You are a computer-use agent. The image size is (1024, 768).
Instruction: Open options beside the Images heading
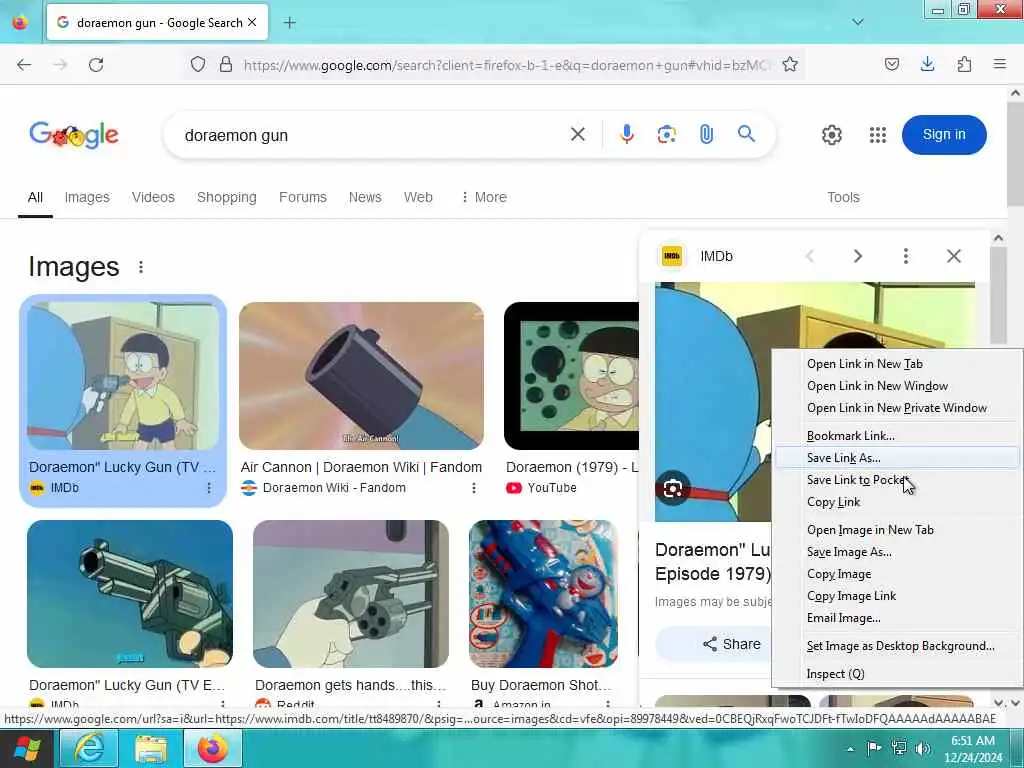[140, 267]
